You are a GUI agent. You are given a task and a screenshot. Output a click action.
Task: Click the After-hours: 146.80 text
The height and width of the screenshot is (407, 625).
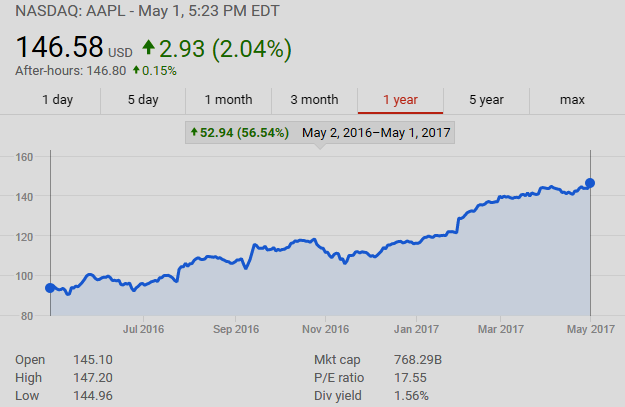(x=71, y=71)
